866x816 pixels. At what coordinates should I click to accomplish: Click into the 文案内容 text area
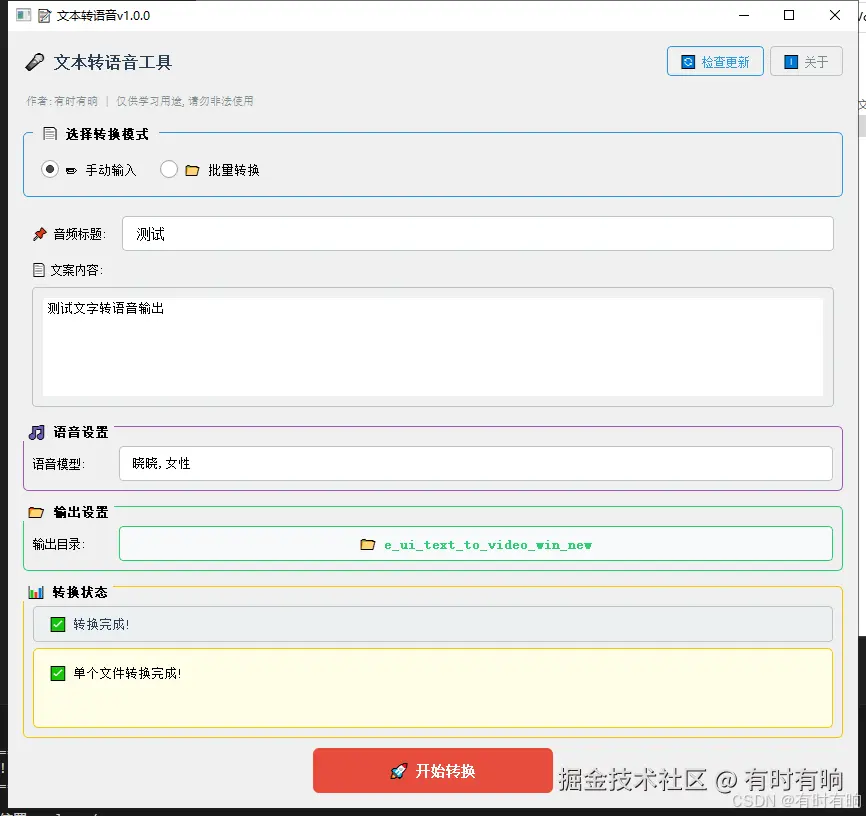point(432,347)
